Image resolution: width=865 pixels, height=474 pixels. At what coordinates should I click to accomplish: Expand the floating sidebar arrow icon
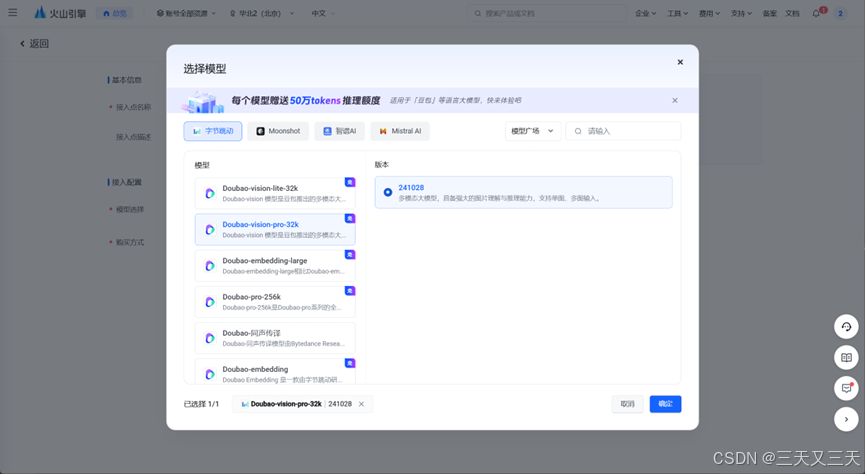tap(846, 419)
